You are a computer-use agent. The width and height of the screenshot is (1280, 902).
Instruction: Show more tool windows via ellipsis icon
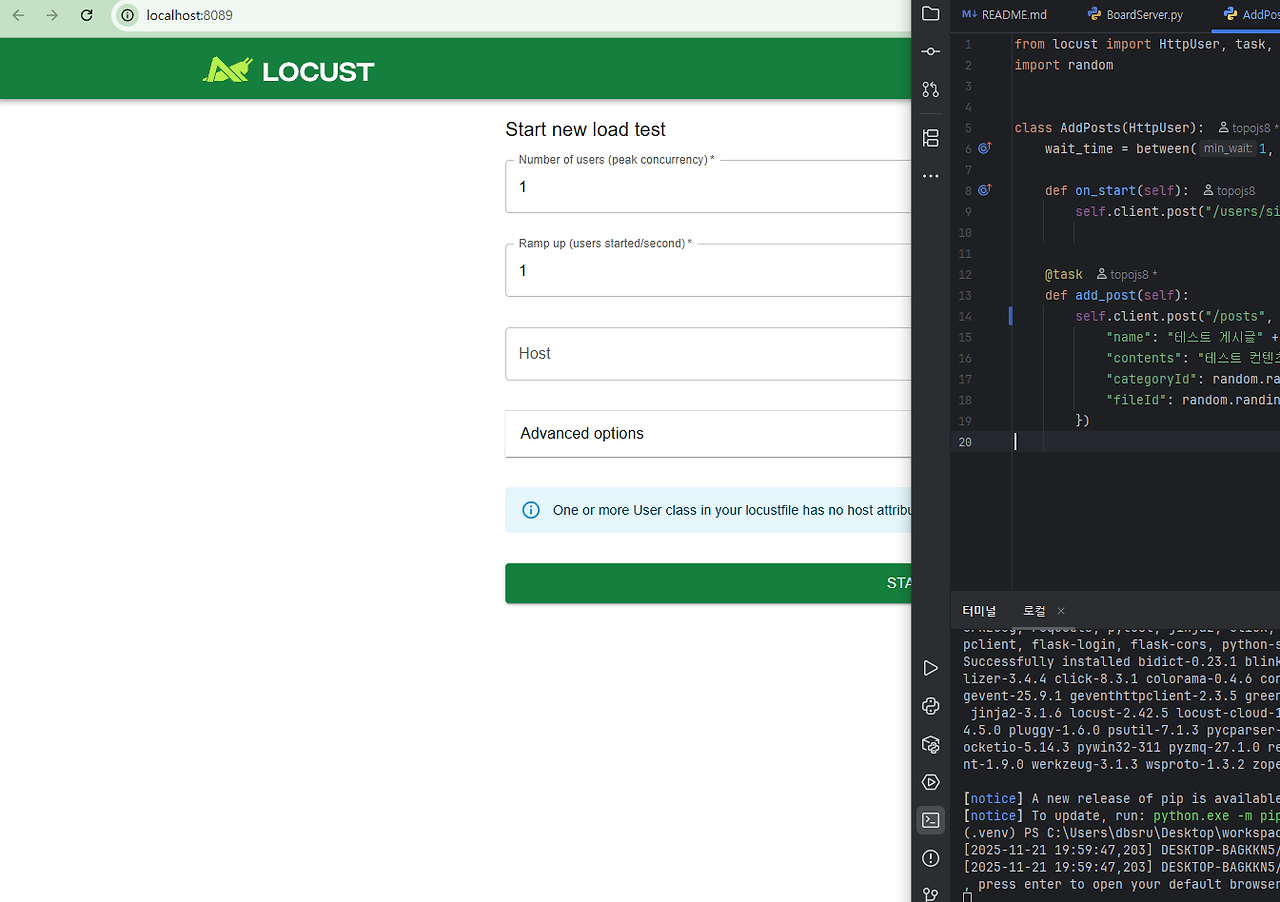tap(930, 176)
